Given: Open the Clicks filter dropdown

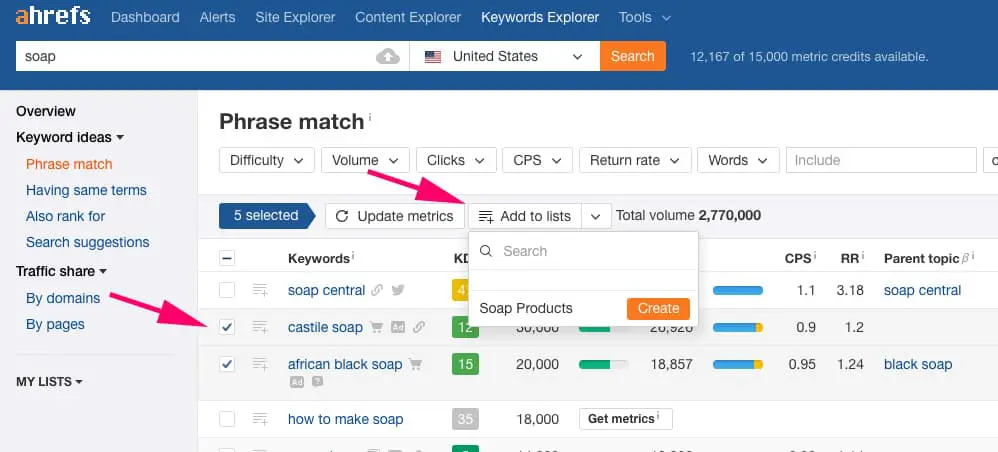Looking at the screenshot, I should pos(456,160).
